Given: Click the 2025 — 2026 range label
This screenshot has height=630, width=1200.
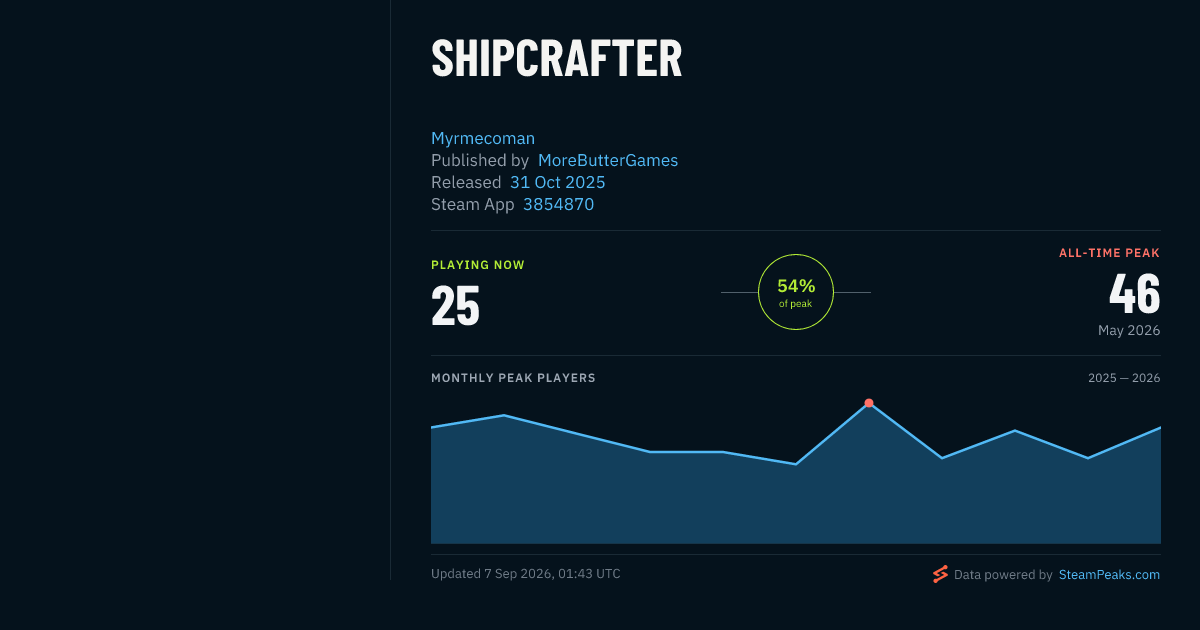Looking at the screenshot, I should tap(1124, 378).
